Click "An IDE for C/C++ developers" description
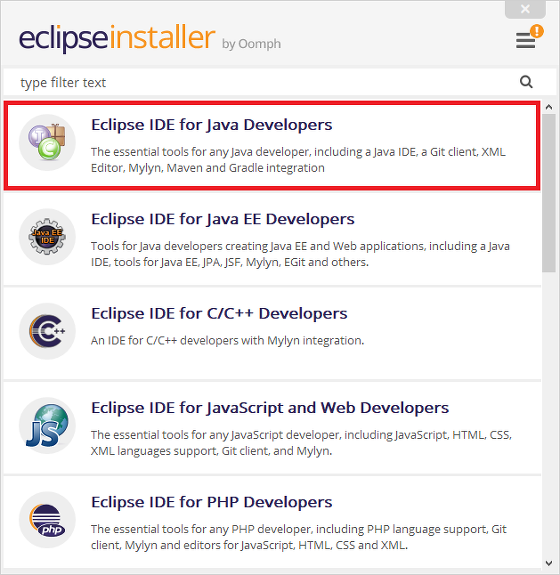The image size is (560, 575). point(227,341)
